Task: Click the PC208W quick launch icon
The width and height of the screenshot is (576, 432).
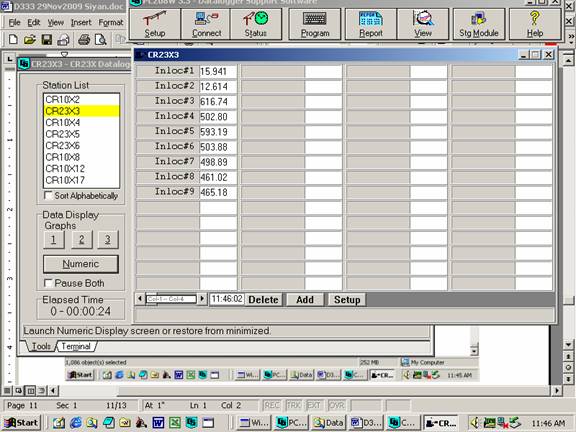Action: click(x=191, y=423)
